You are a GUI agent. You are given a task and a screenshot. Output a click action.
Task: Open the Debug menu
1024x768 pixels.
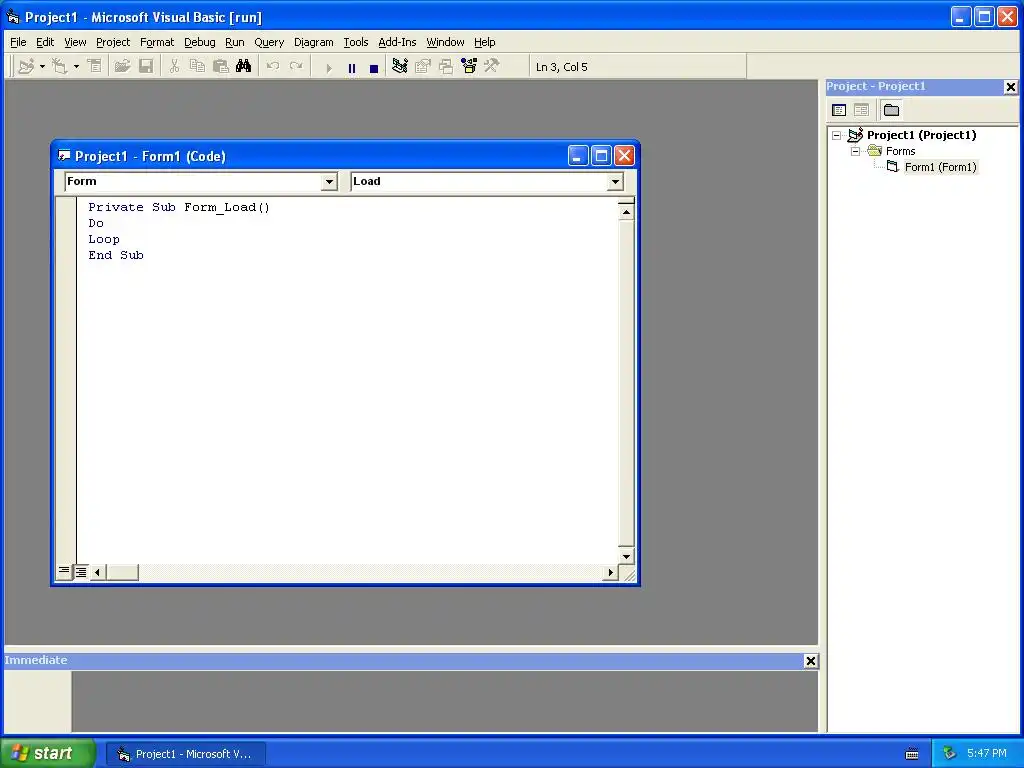click(x=200, y=42)
